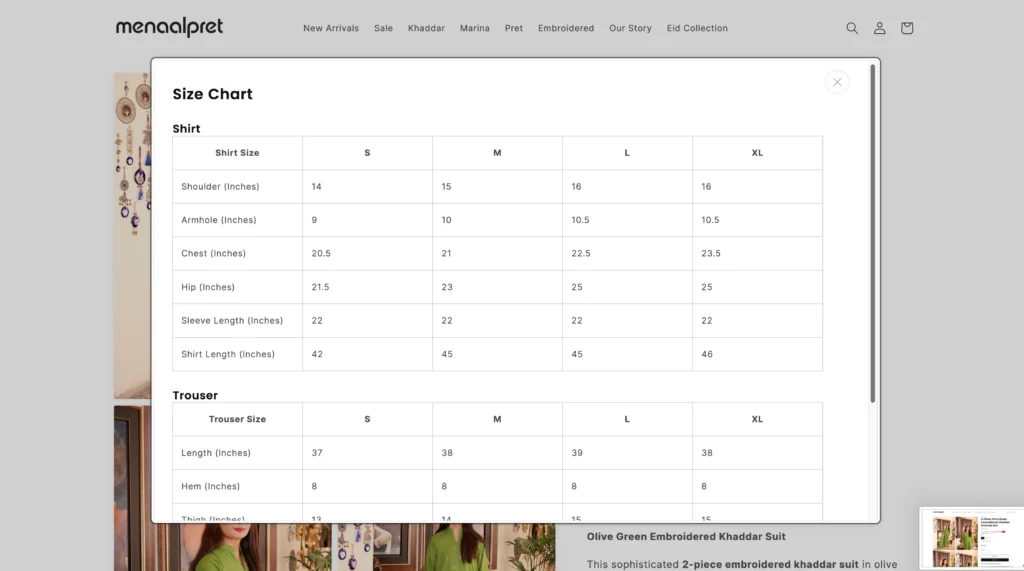This screenshot has height=571, width=1024.
Task: Open New Arrivals menu item
Action: pos(331,28)
